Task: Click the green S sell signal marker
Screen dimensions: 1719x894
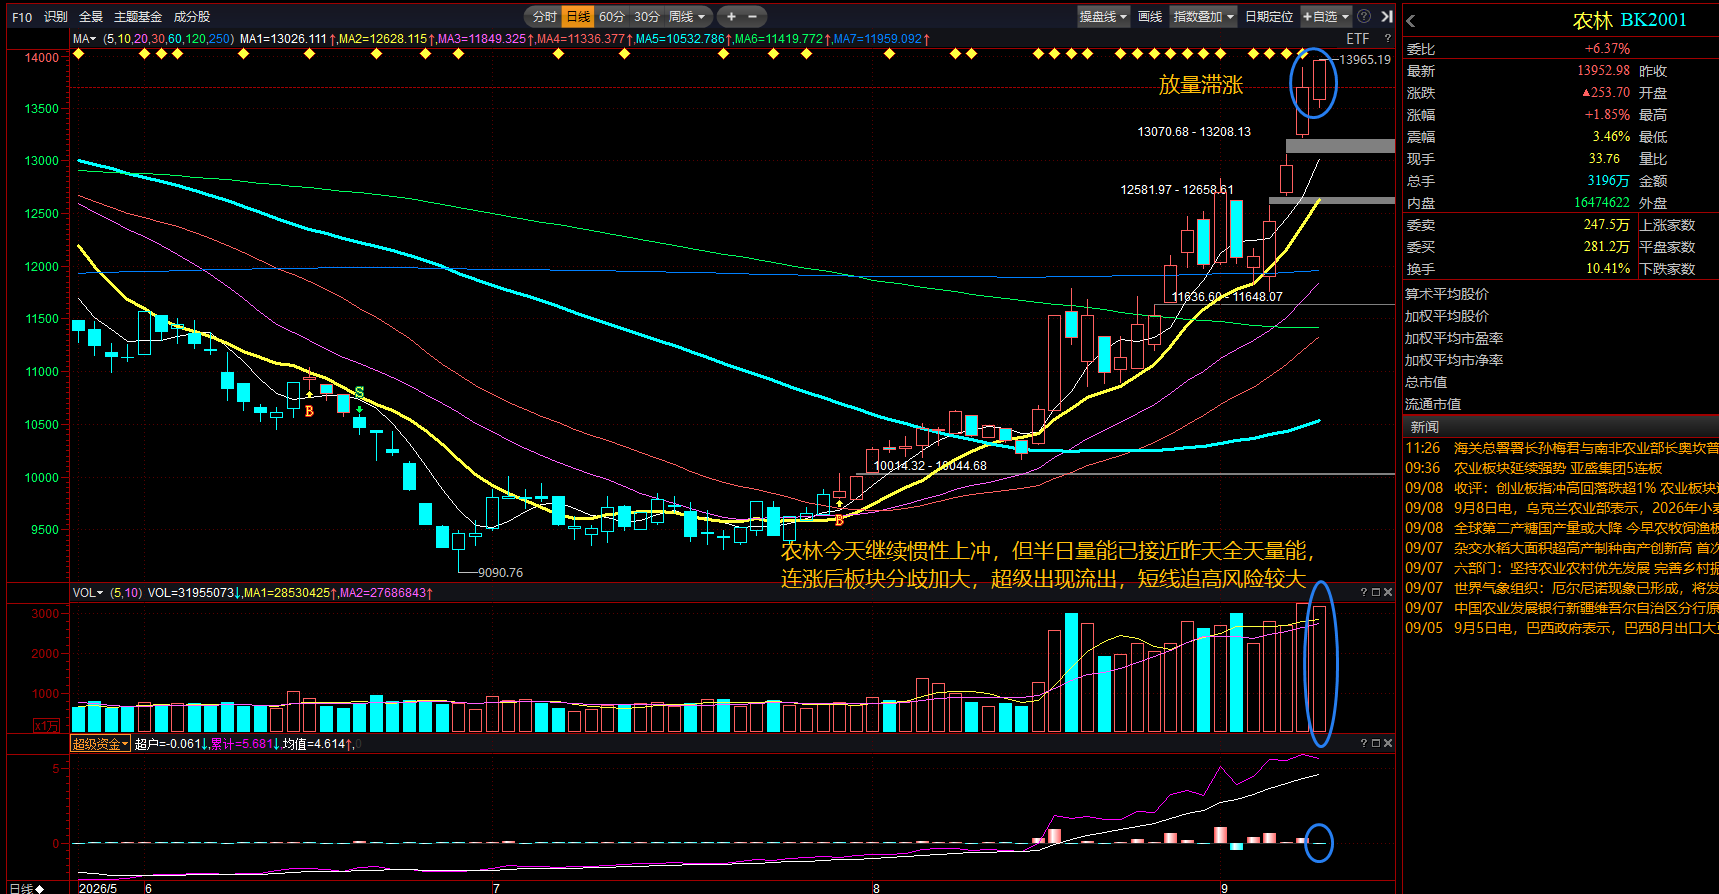Action: click(x=359, y=392)
